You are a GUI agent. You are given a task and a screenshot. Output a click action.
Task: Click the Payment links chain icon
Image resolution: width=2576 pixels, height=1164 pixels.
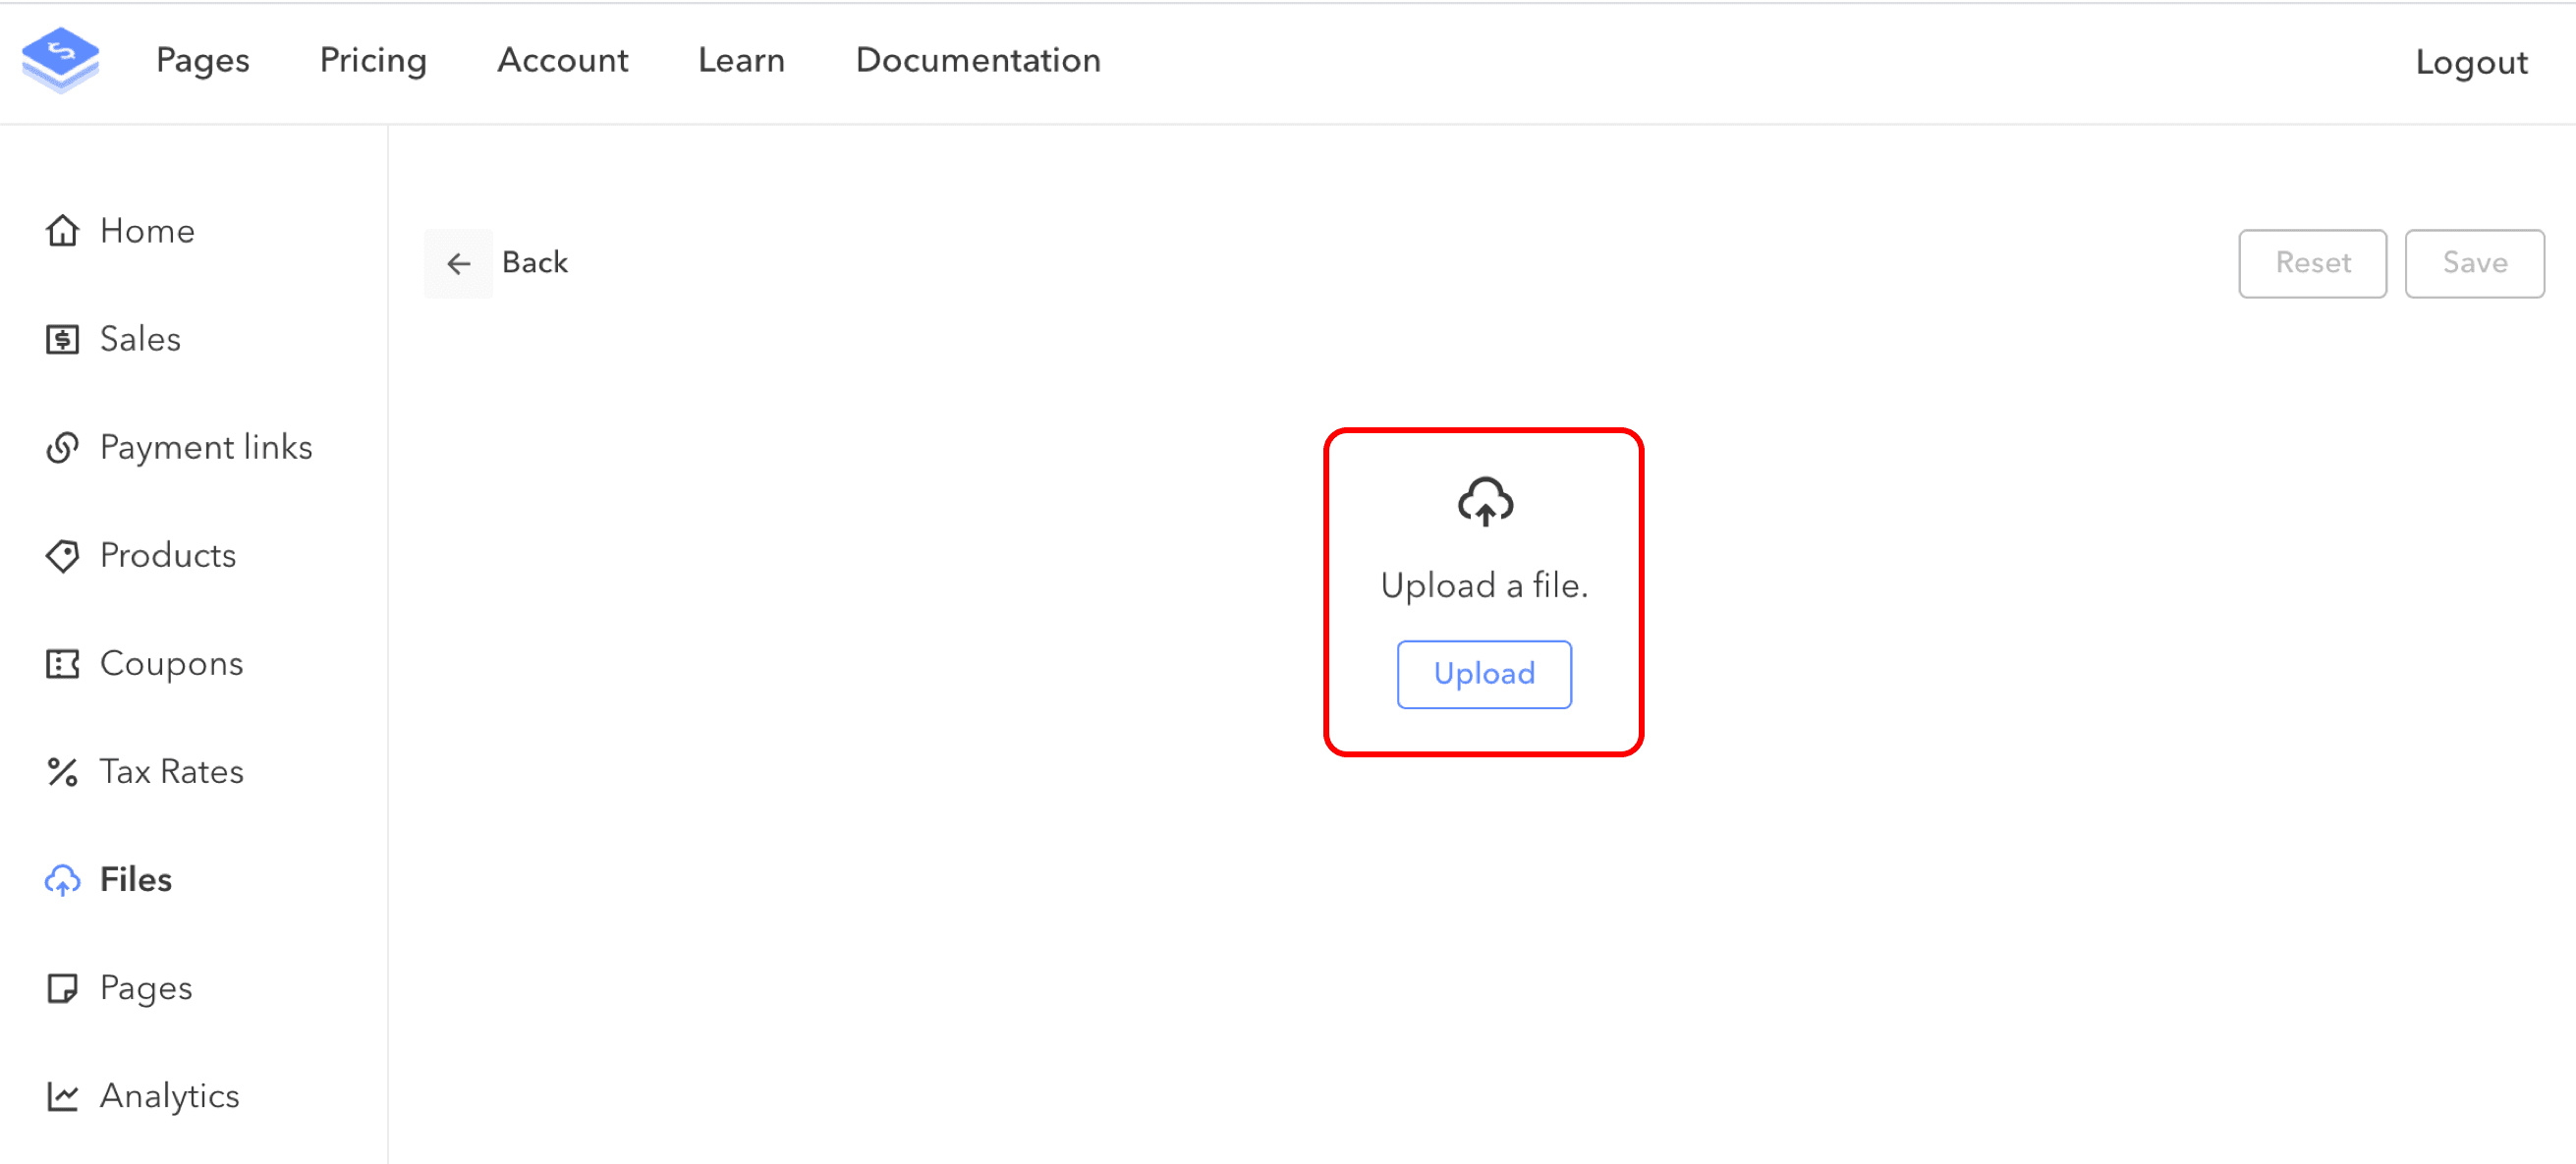pos(62,447)
